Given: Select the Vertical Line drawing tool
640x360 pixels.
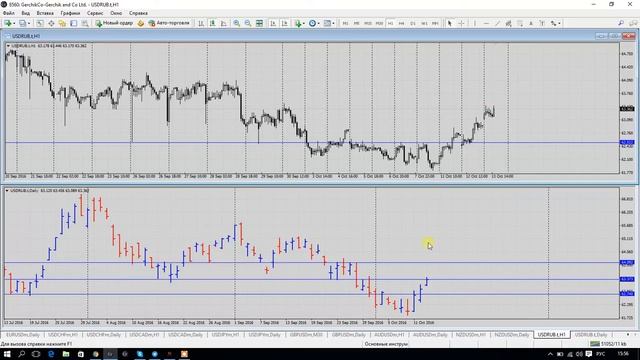Looking at the screenshot, I should tap(475, 23).
